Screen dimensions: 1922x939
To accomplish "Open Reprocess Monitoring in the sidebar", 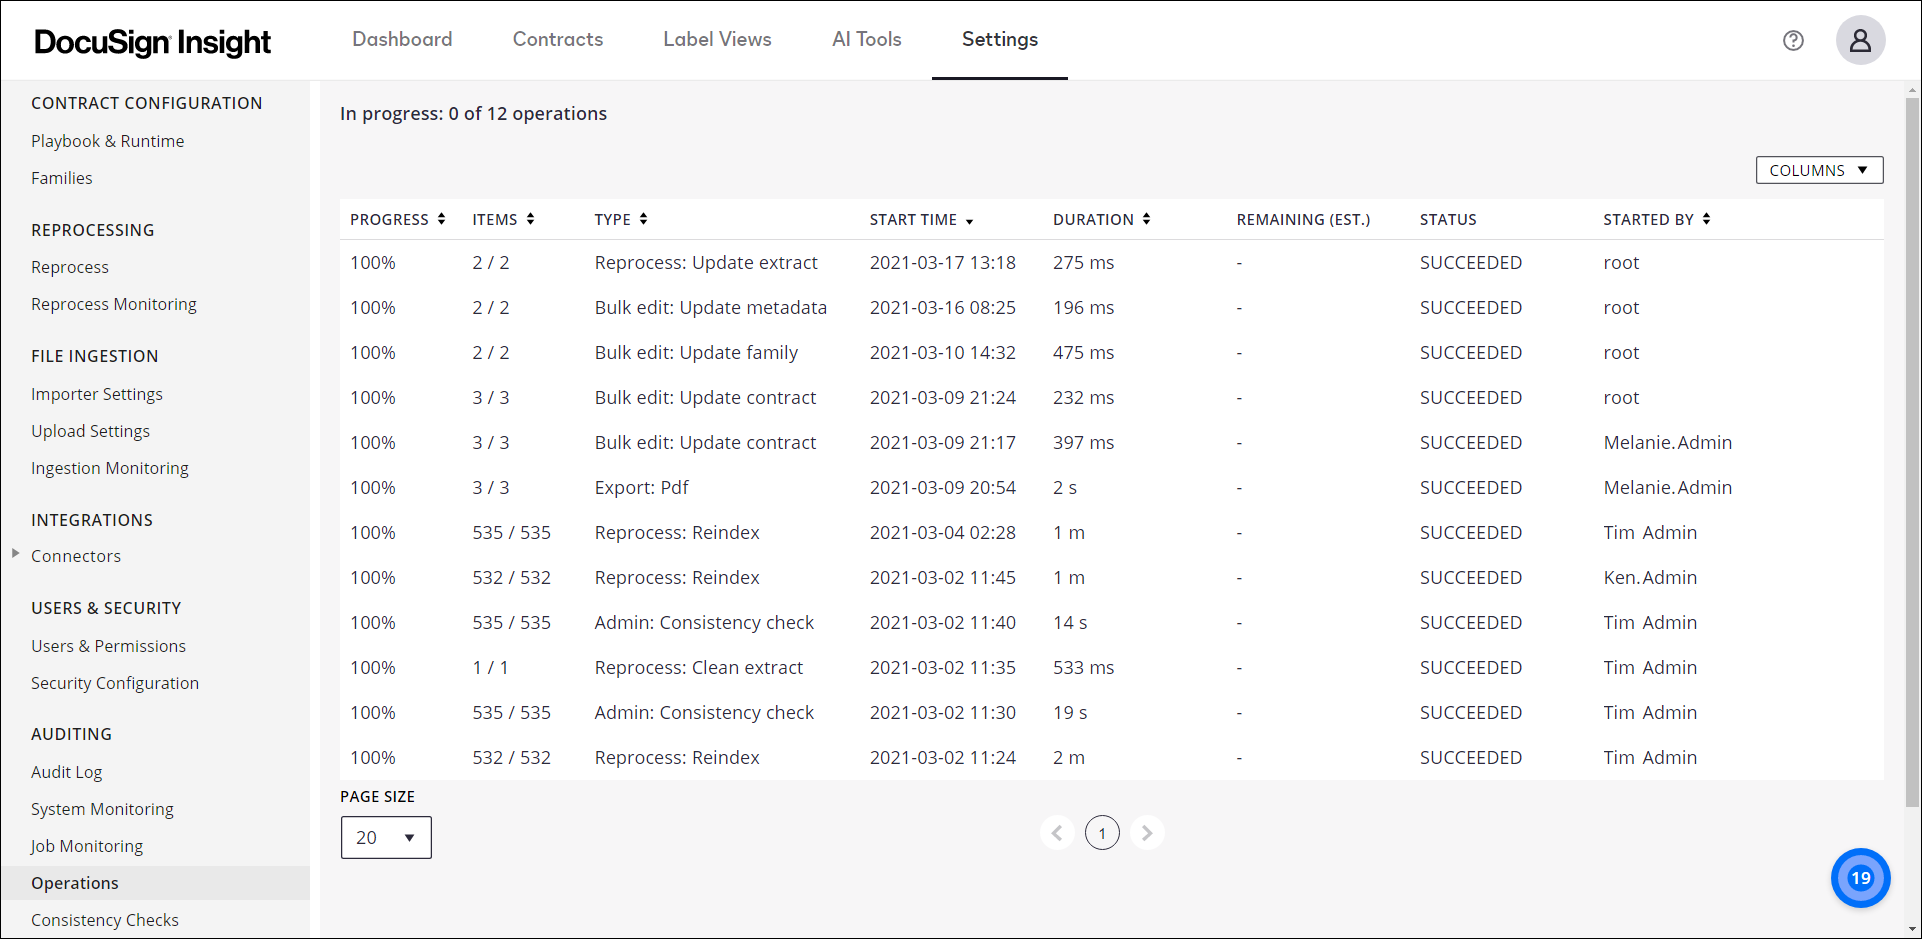I will (114, 303).
